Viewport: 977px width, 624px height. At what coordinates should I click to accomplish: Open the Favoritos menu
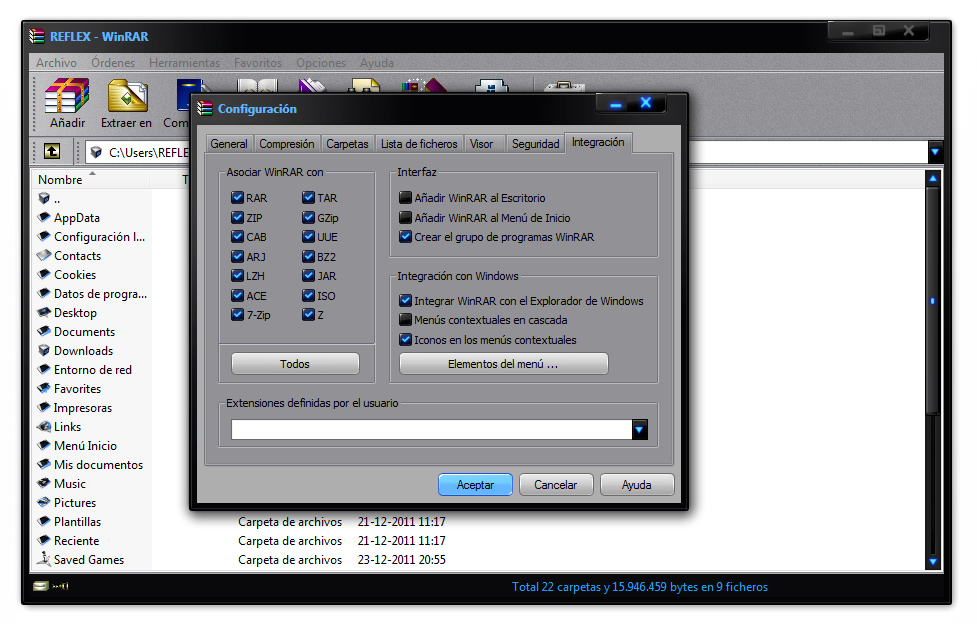257,62
